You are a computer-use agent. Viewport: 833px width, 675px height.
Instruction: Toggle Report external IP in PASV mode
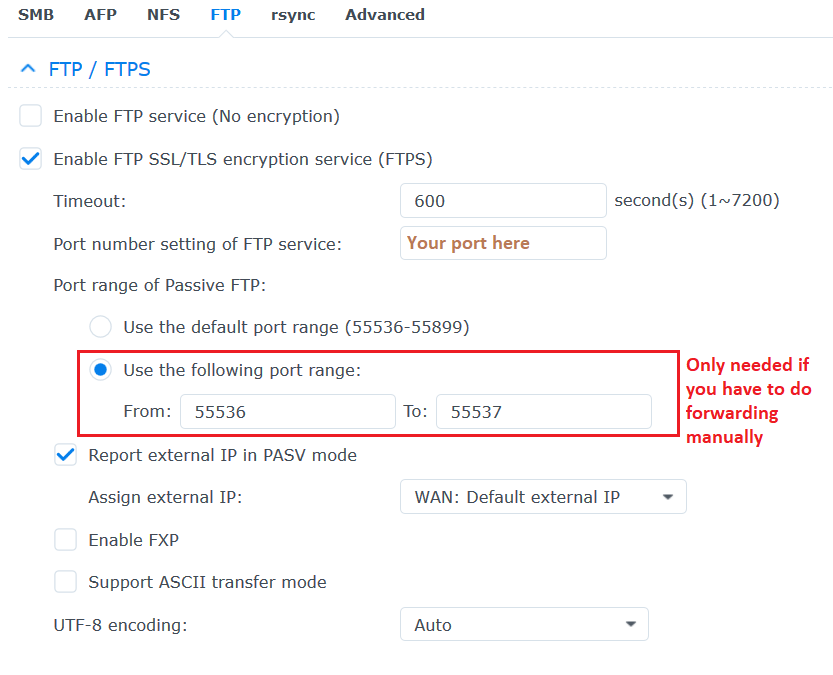(x=65, y=455)
